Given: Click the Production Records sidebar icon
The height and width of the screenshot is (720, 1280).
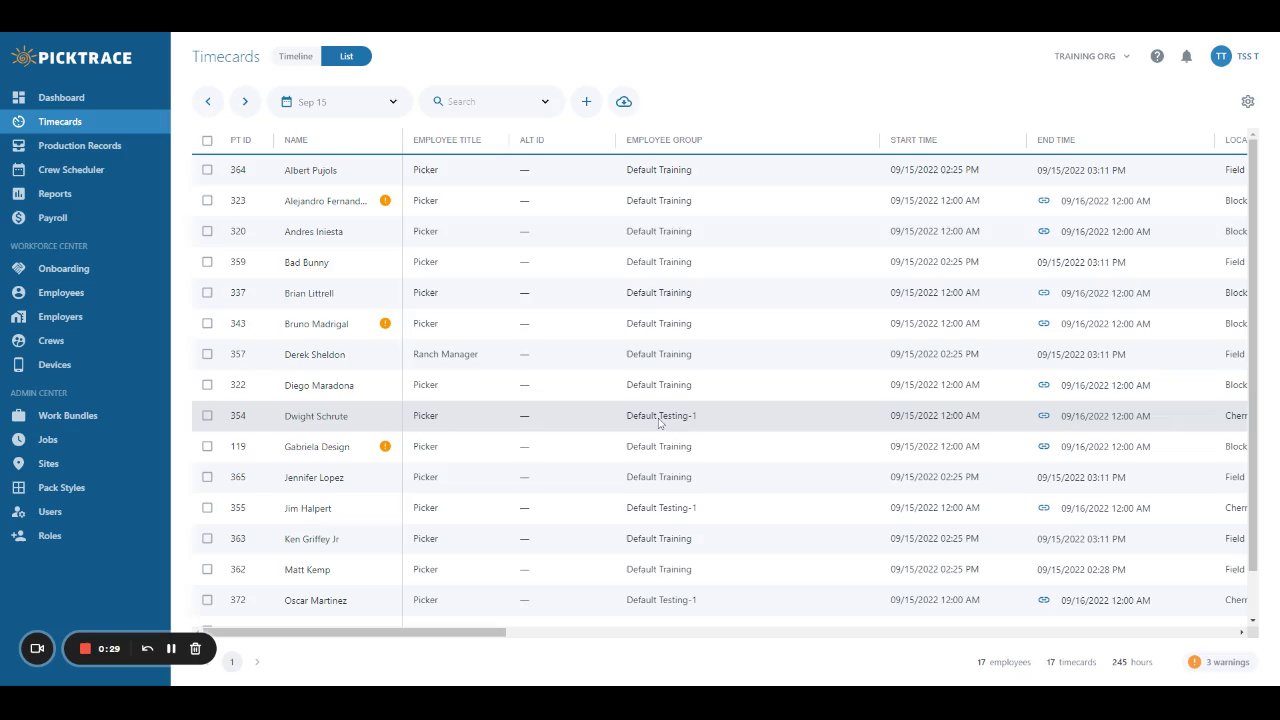Looking at the screenshot, I should click(18, 145).
